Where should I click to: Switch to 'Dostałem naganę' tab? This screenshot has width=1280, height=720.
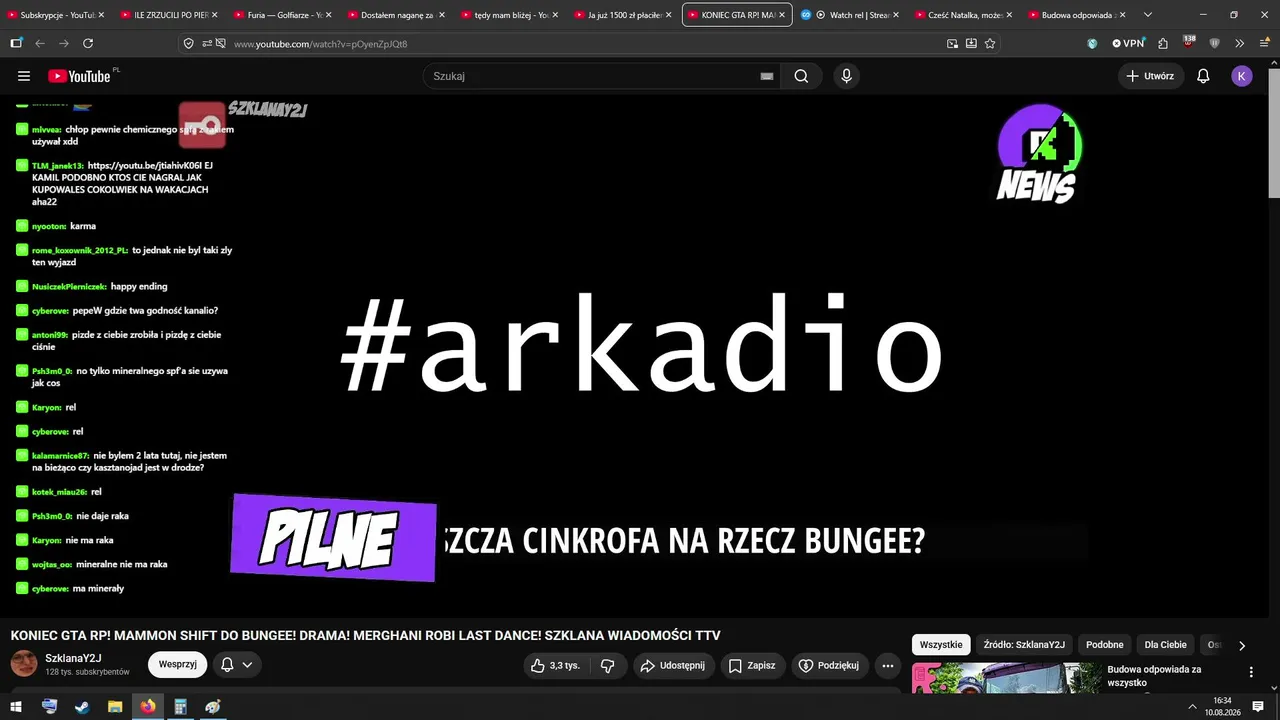[x=396, y=15]
